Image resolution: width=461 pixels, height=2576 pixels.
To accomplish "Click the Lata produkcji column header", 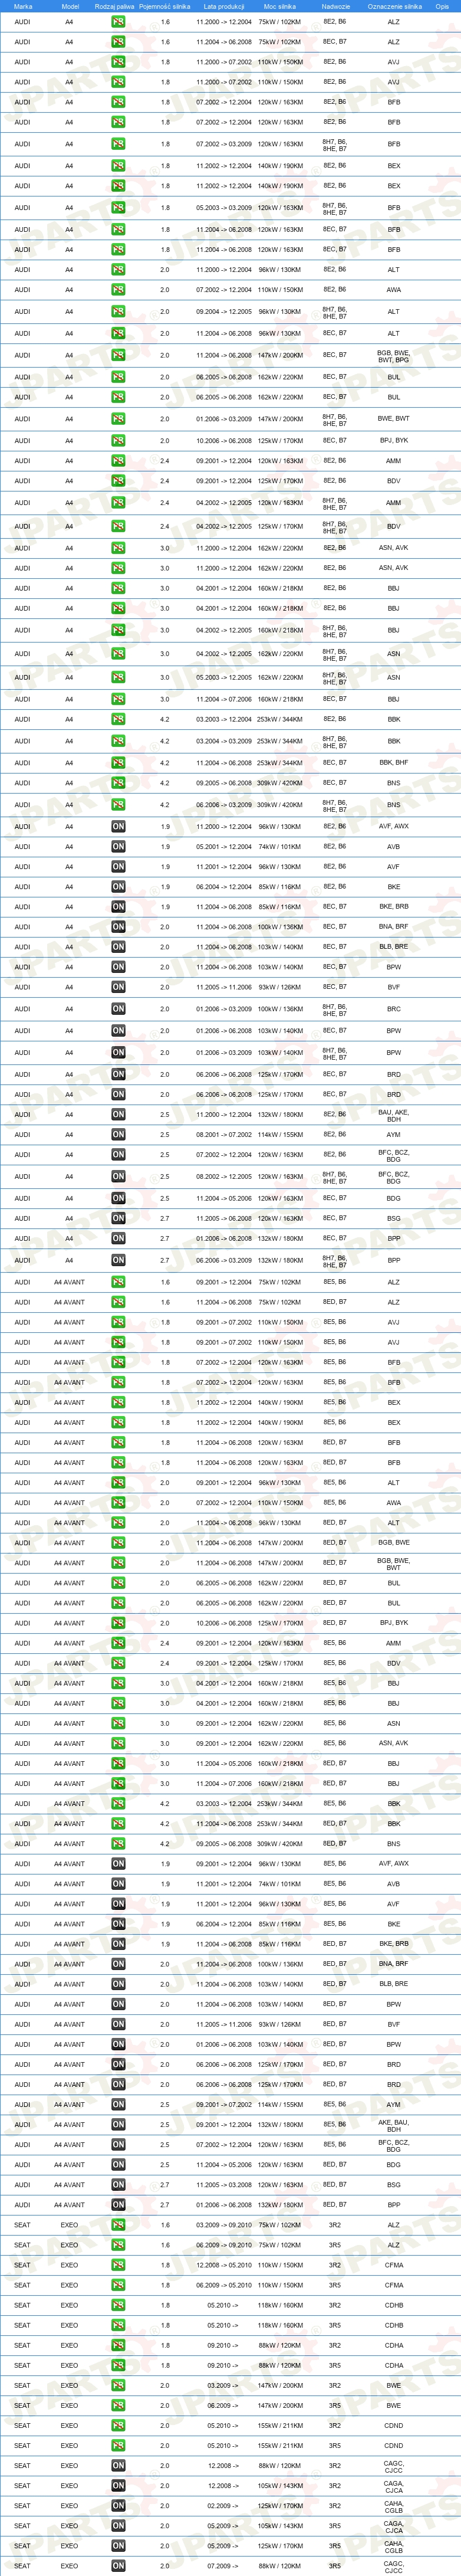I will [224, 6].
